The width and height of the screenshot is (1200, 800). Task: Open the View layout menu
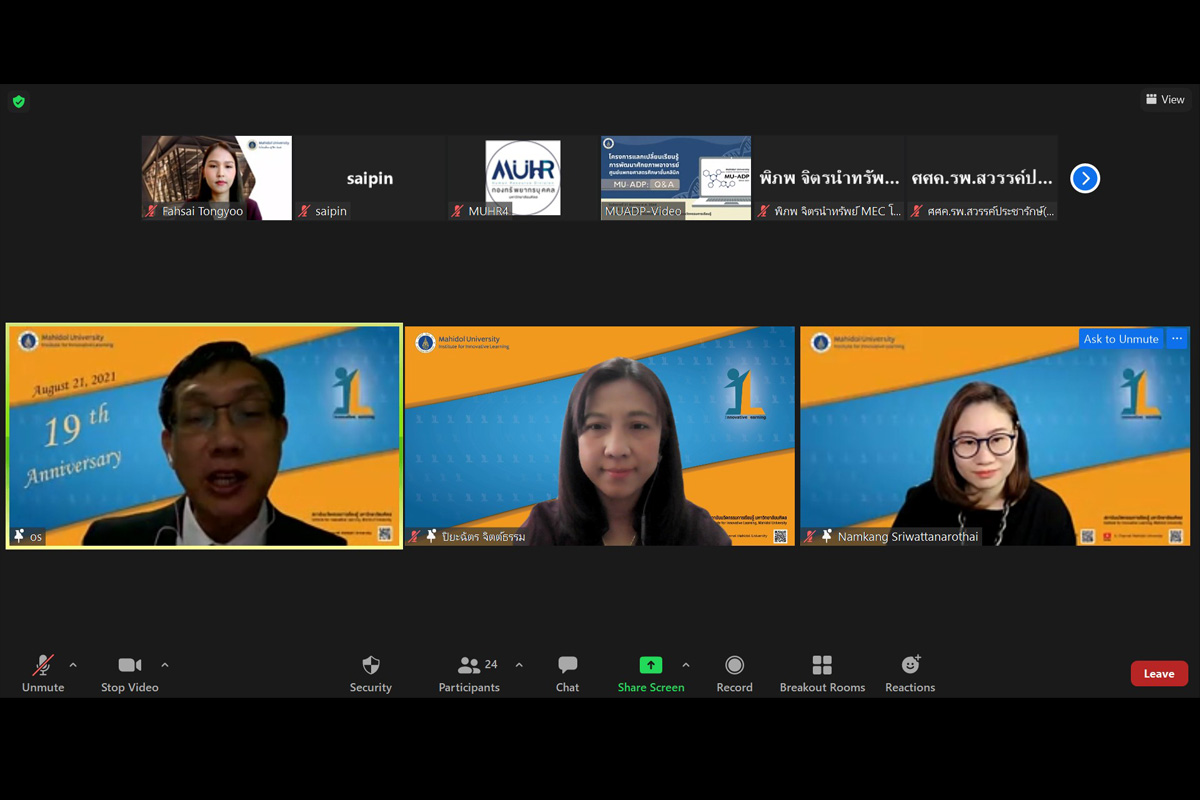[x=1165, y=99]
